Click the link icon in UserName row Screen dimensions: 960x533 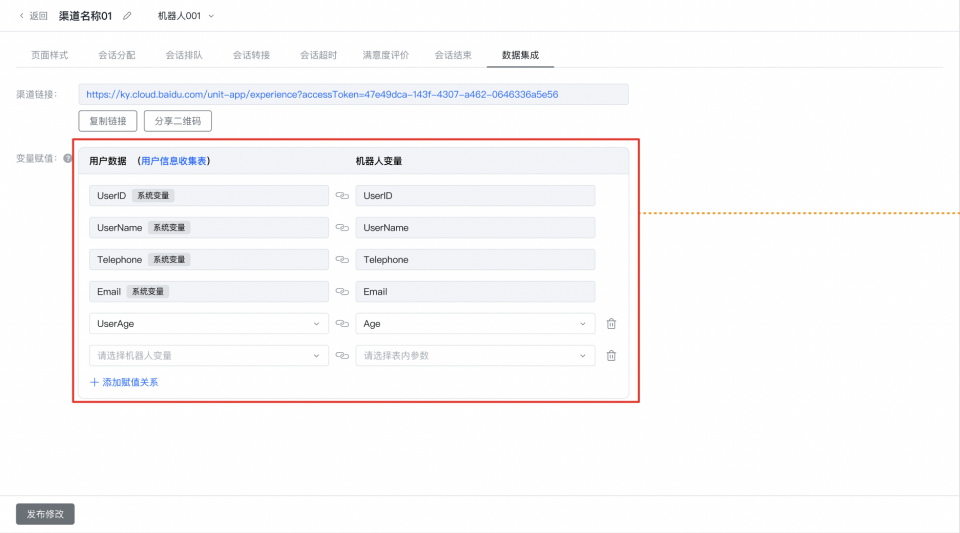[342, 228]
